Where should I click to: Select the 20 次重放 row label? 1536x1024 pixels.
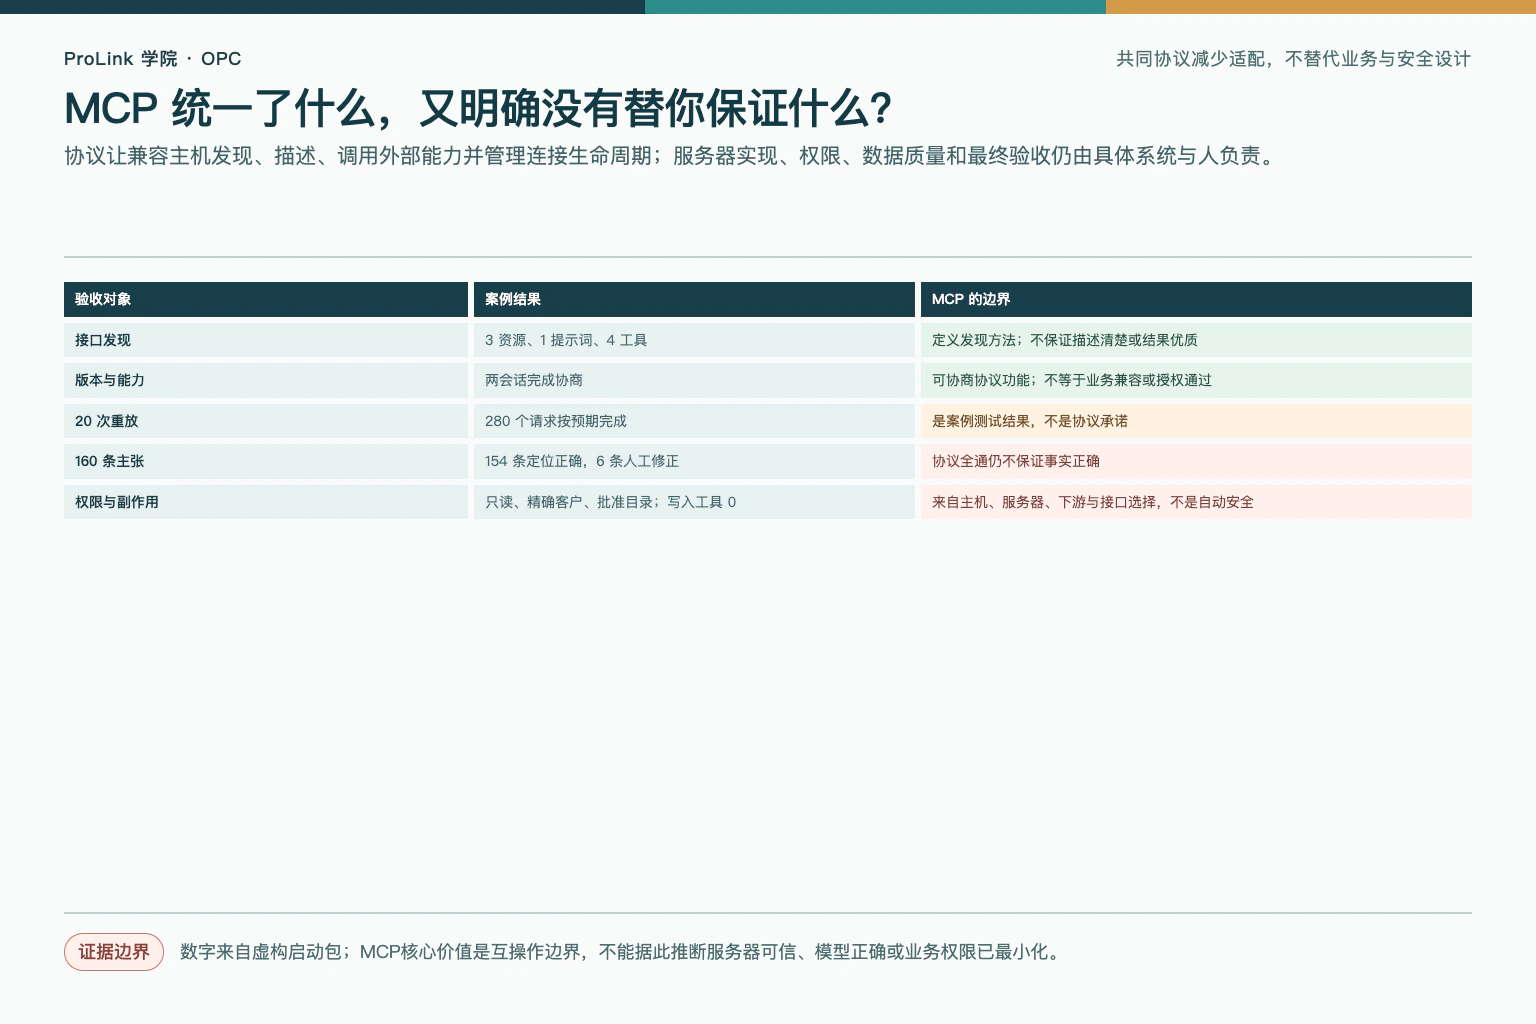pyautogui.click(x=266, y=421)
